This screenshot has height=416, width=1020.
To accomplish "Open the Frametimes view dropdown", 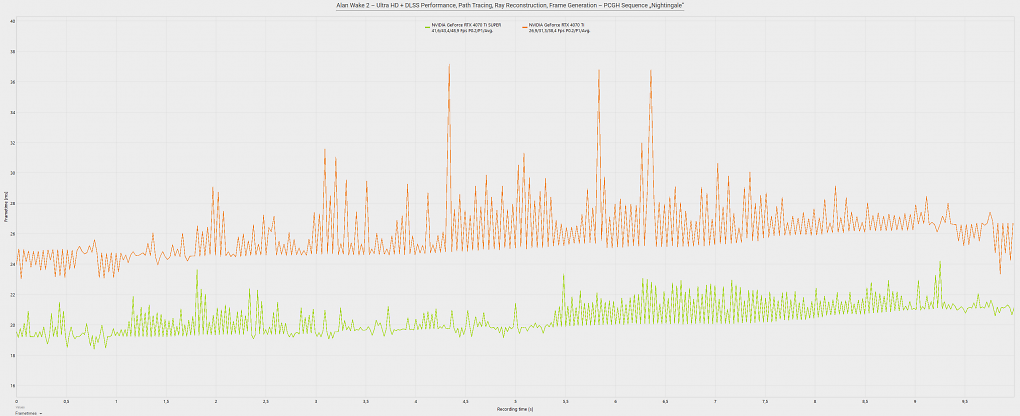I will pyautogui.click(x=29, y=413).
